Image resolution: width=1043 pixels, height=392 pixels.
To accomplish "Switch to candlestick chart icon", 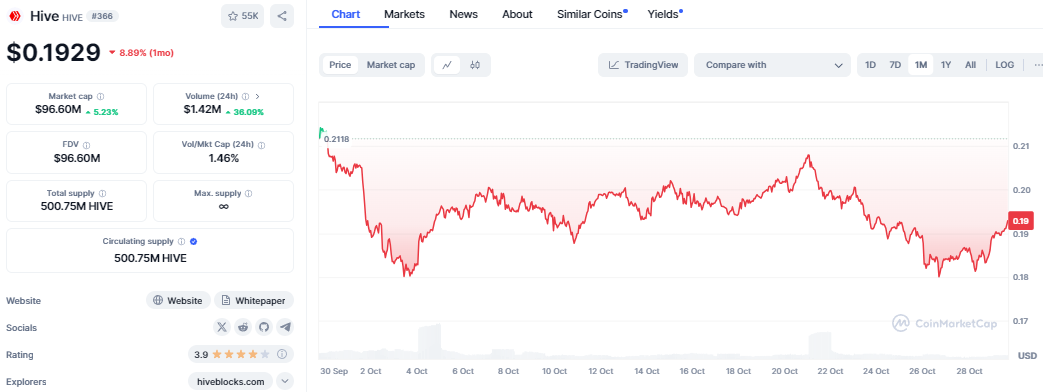I will click(475, 65).
